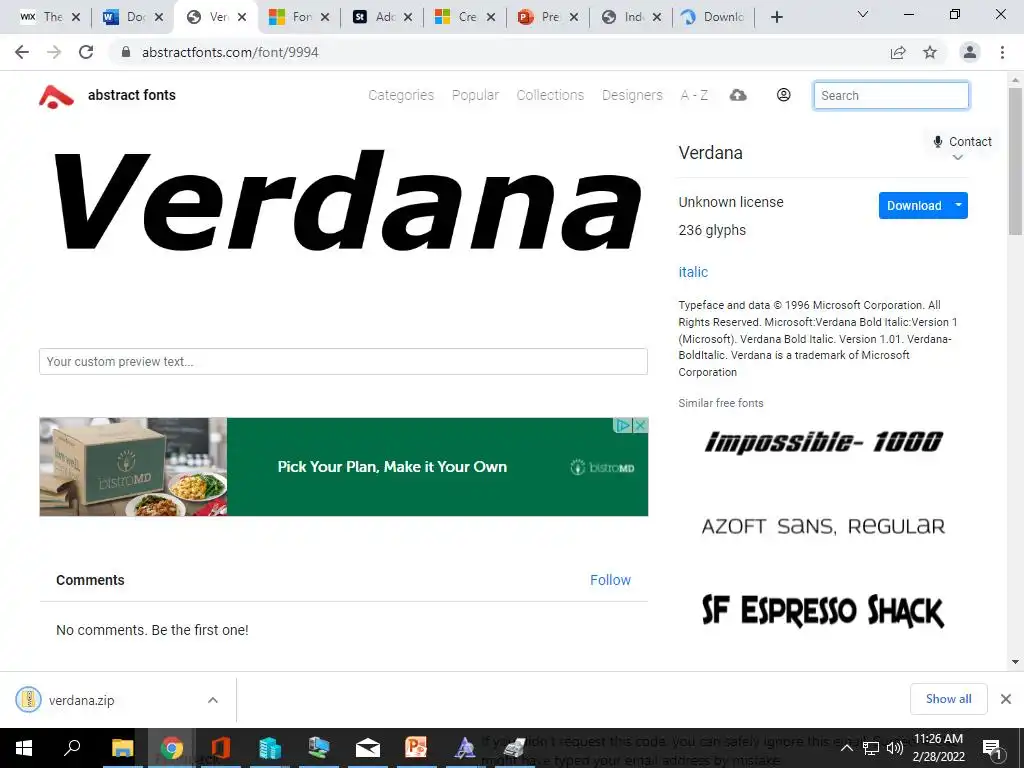Click the padlock site info icon
The image size is (1024, 768).
tap(126, 52)
